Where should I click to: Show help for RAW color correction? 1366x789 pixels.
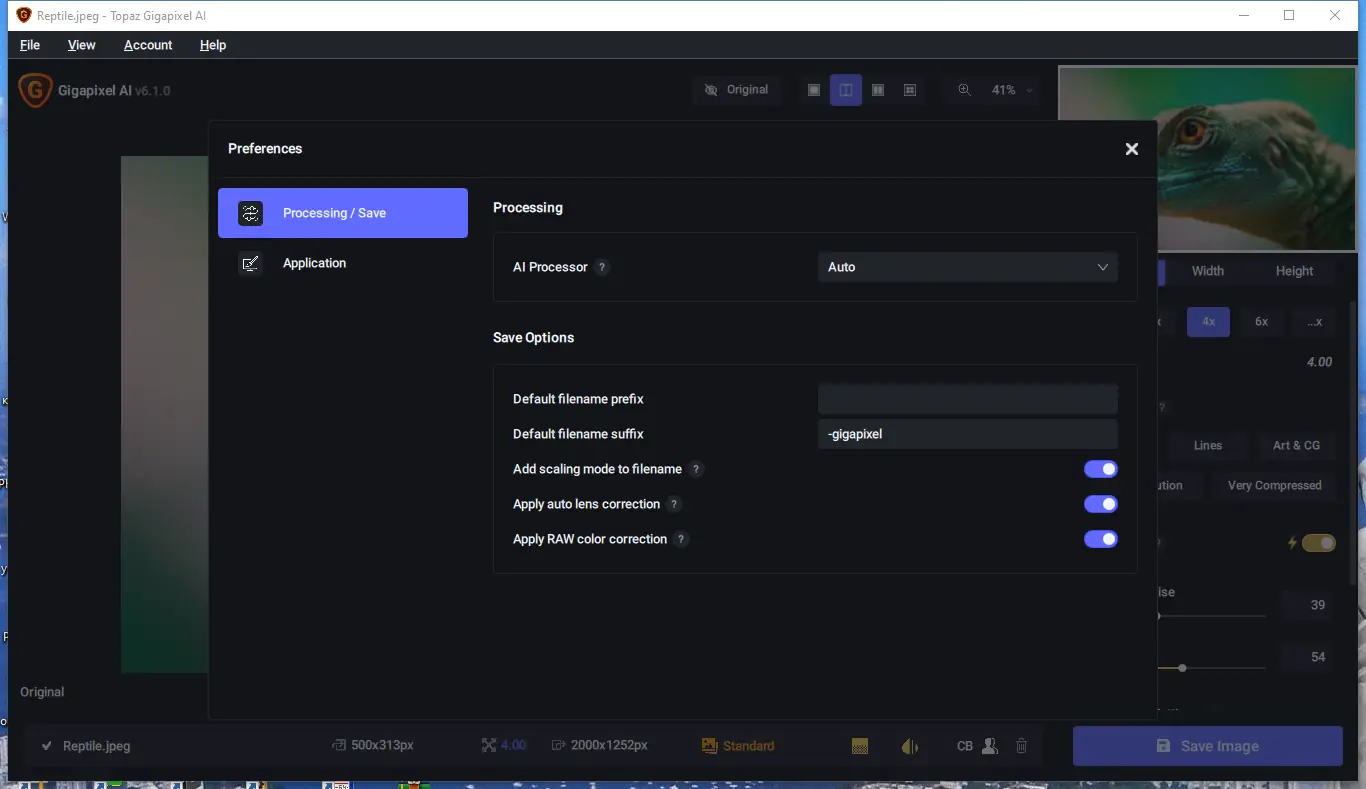(682, 539)
